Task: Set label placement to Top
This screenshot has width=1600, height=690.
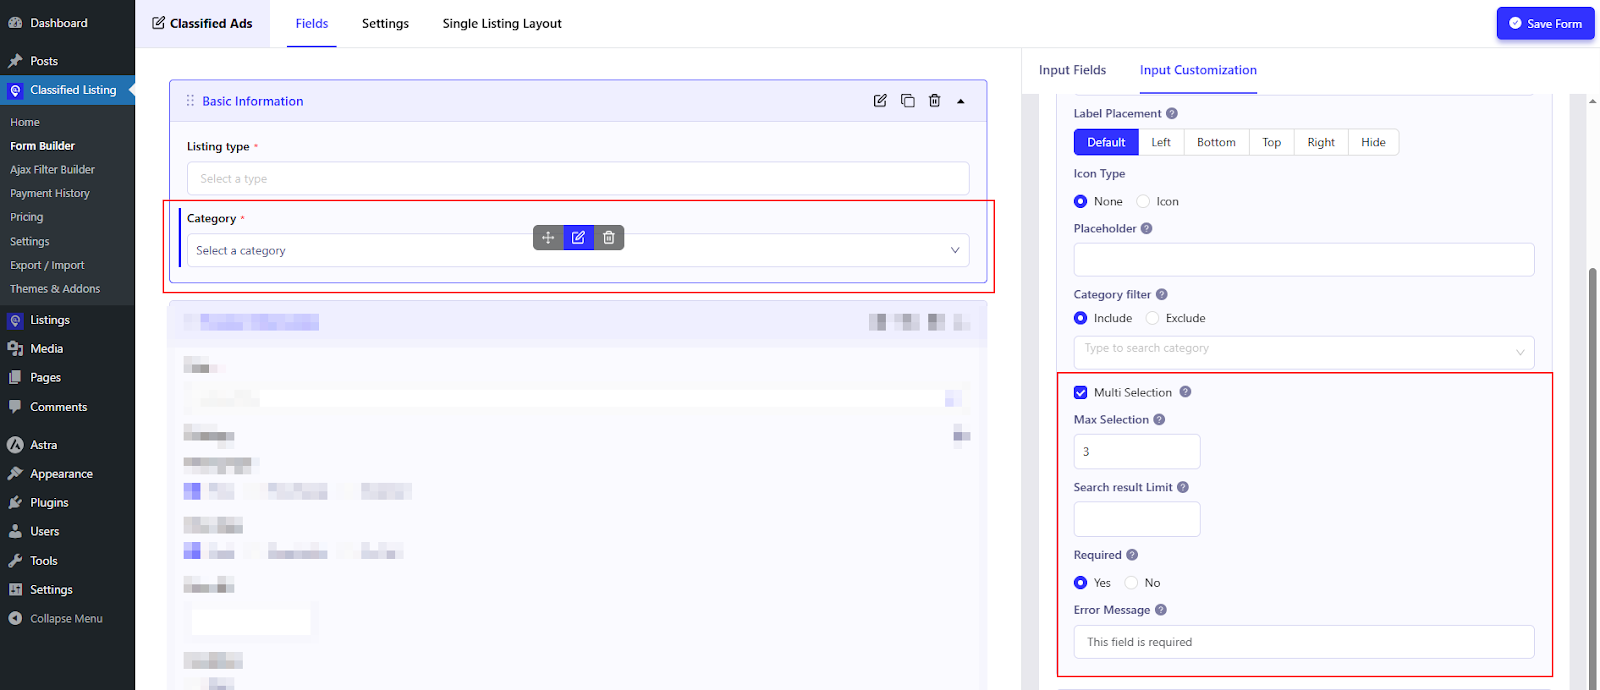Action: 1271,142
